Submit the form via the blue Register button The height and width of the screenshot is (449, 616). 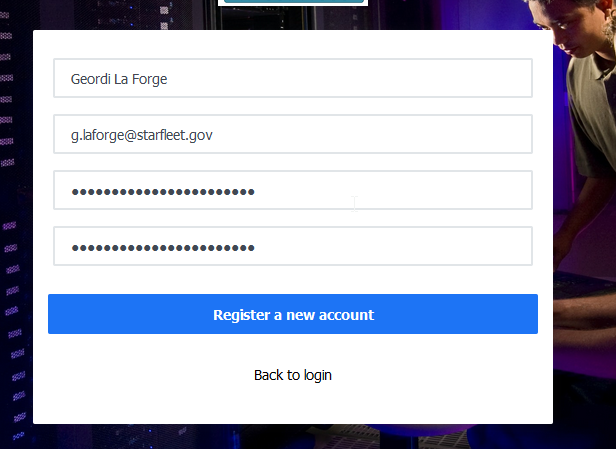pyautogui.click(x=293, y=314)
